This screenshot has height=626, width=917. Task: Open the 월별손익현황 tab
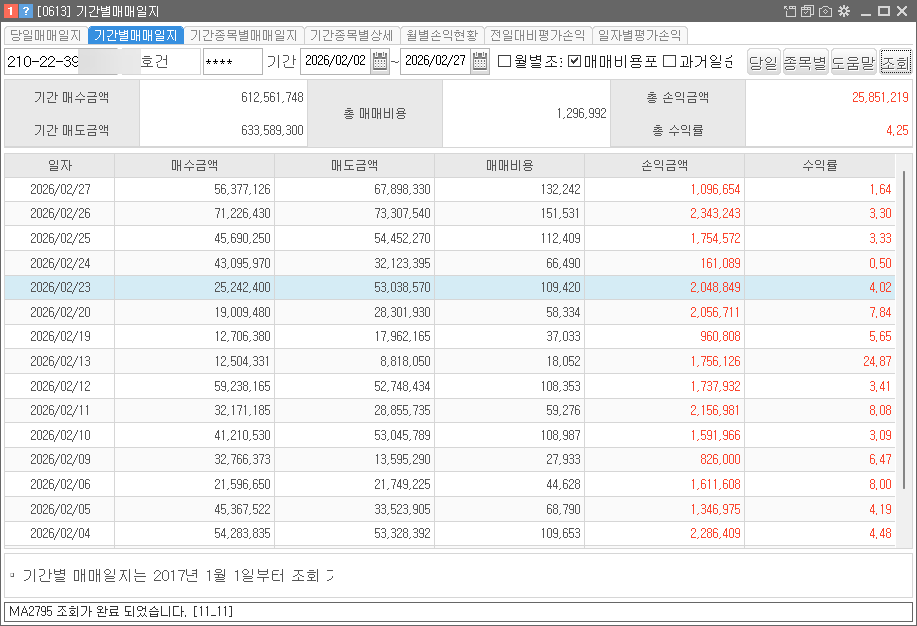pos(442,35)
